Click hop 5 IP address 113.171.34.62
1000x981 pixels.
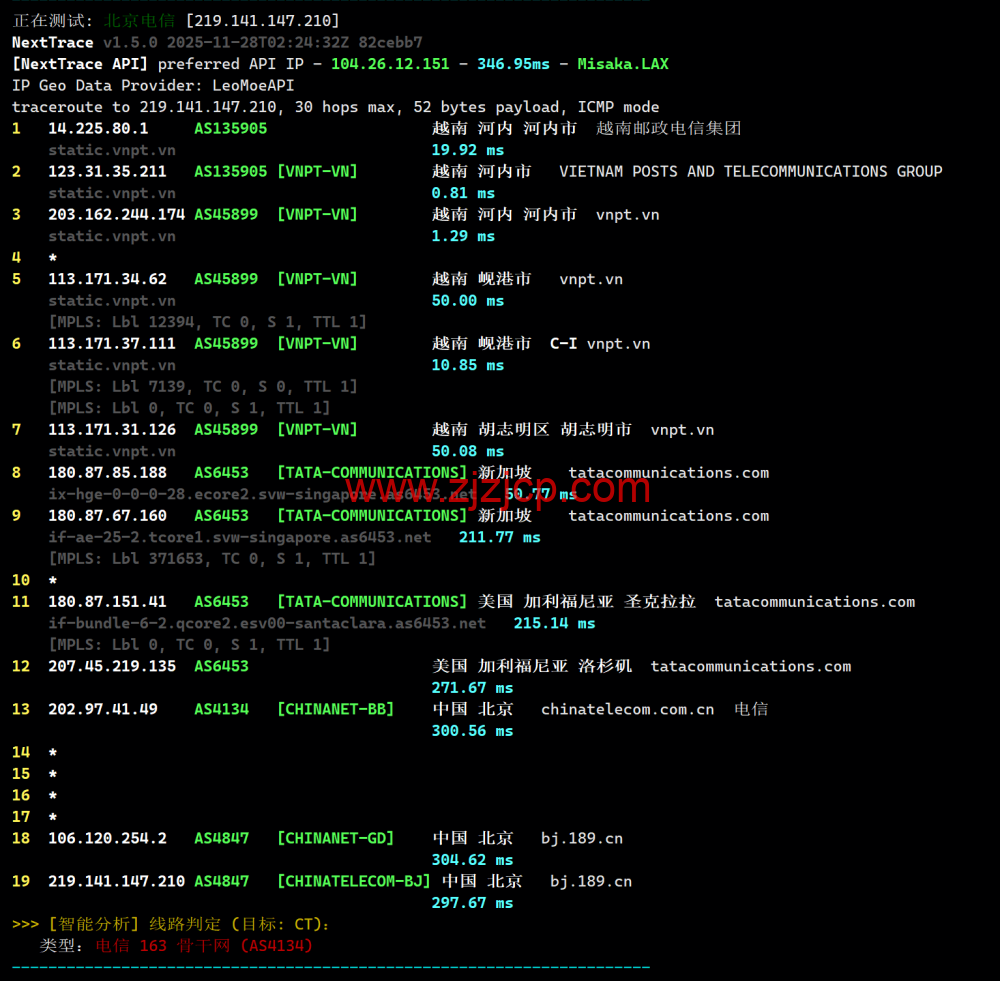click(107, 279)
